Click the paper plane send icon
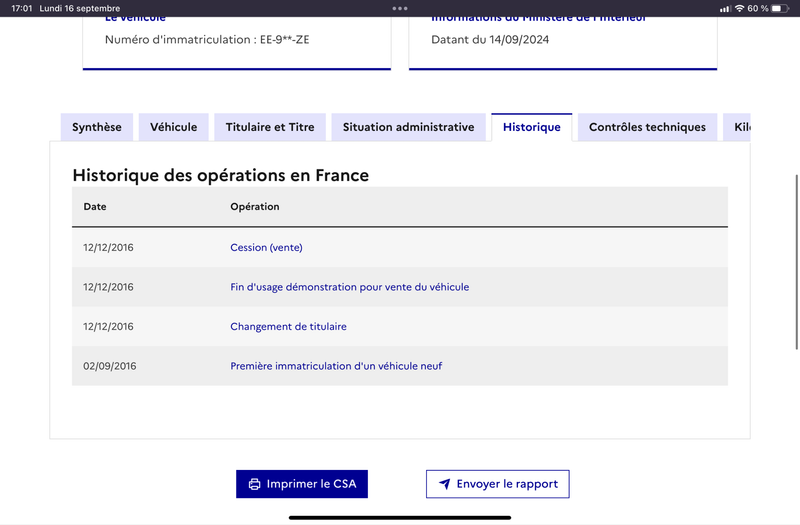Viewport: 800px width, 525px height. coord(445,484)
